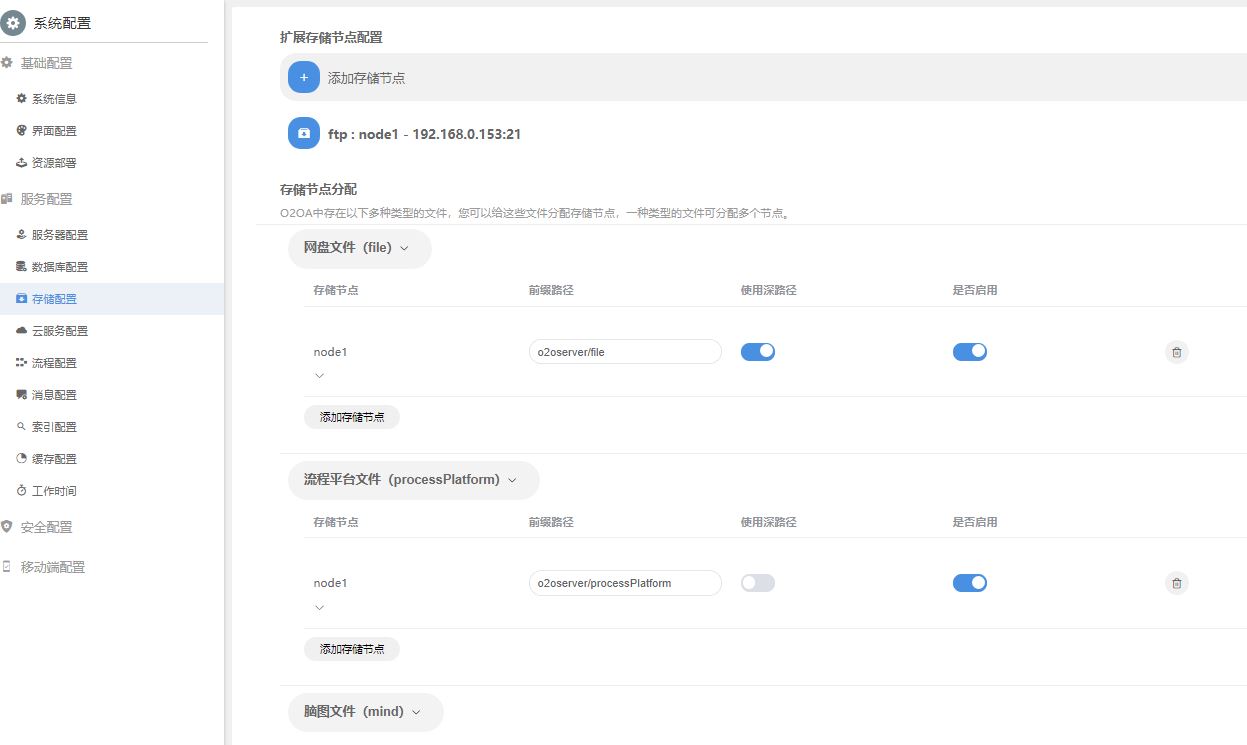Enable 使用深路径 switch for 流程平台文件 node1

[x=758, y=583]
